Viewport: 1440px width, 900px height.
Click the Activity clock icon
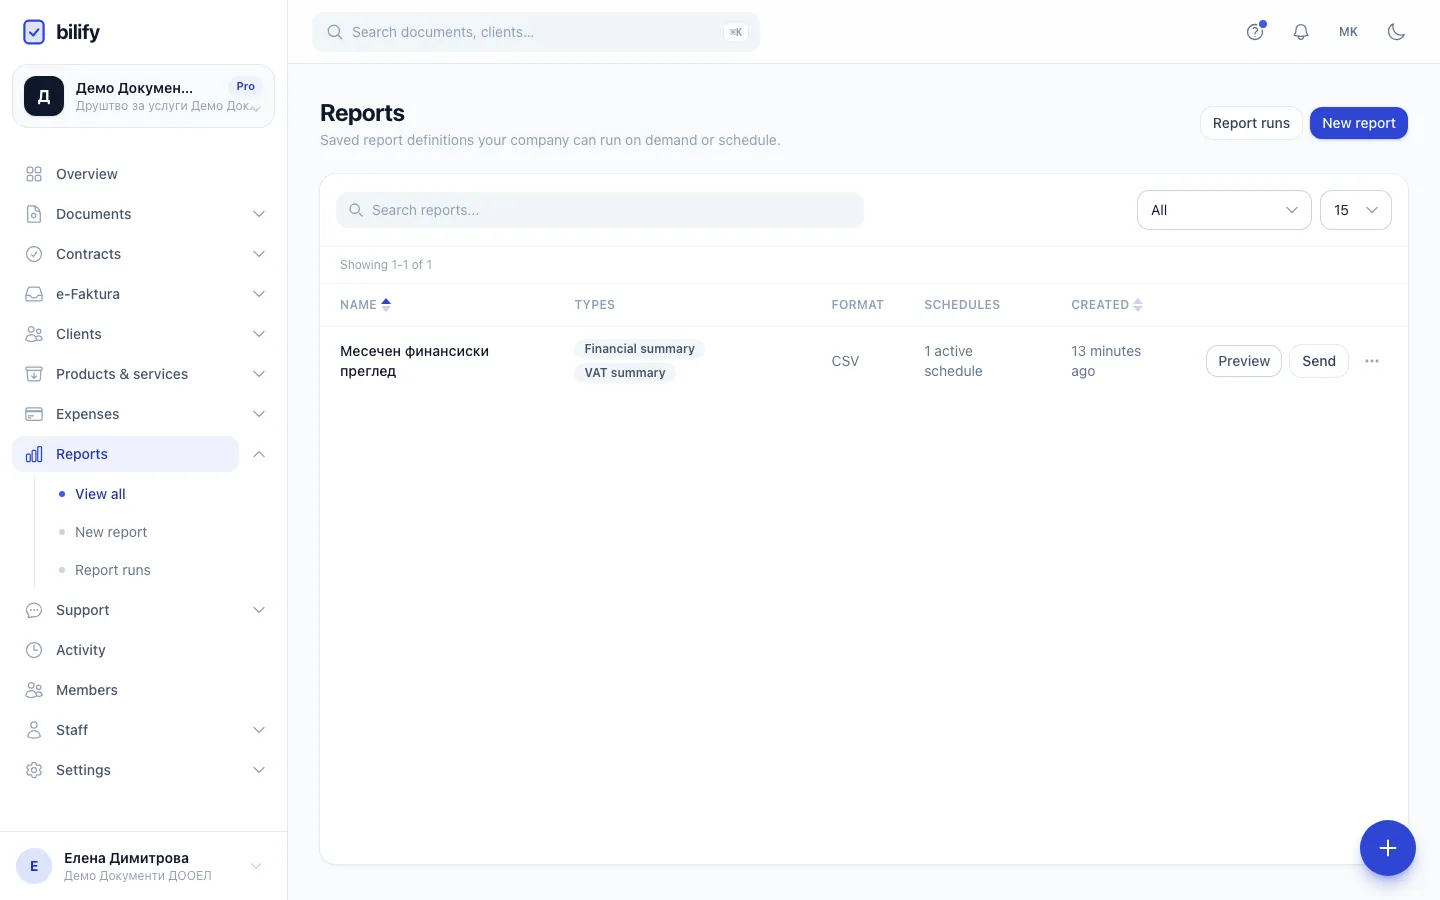(x=34, y=650)
